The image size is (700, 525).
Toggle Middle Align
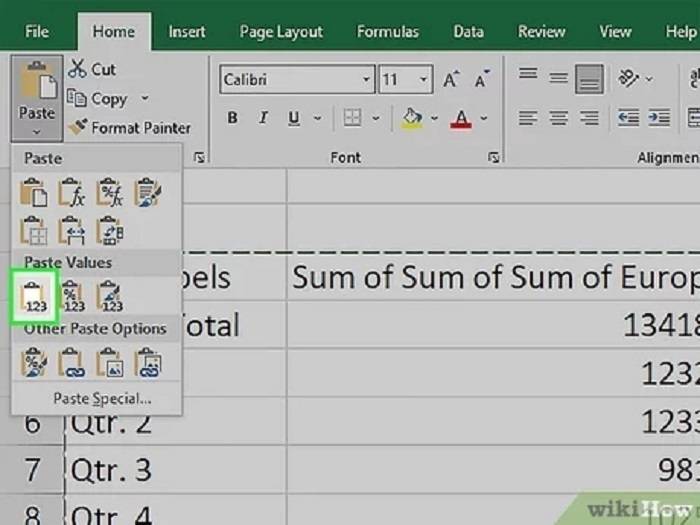[x=558, y=79]
